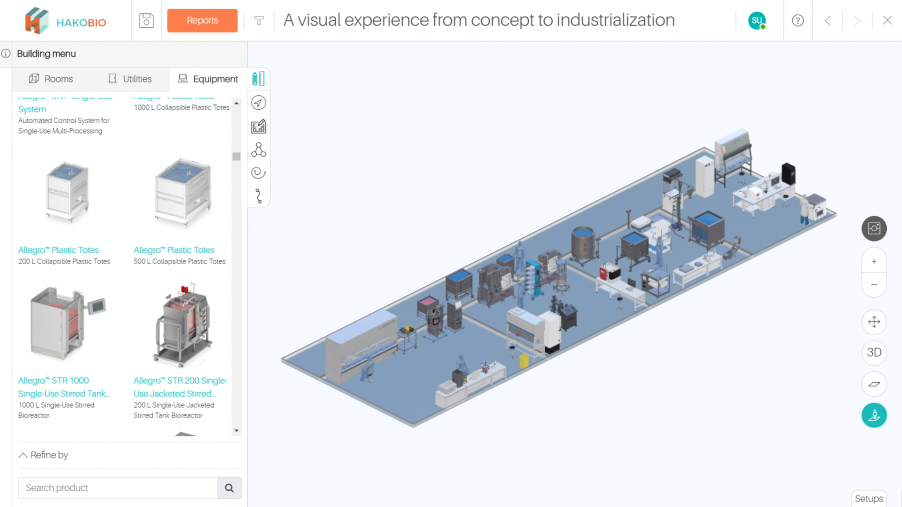902x507 pixels.
Task: Select the ruler building tool icon
Action: tap(258, 79)
